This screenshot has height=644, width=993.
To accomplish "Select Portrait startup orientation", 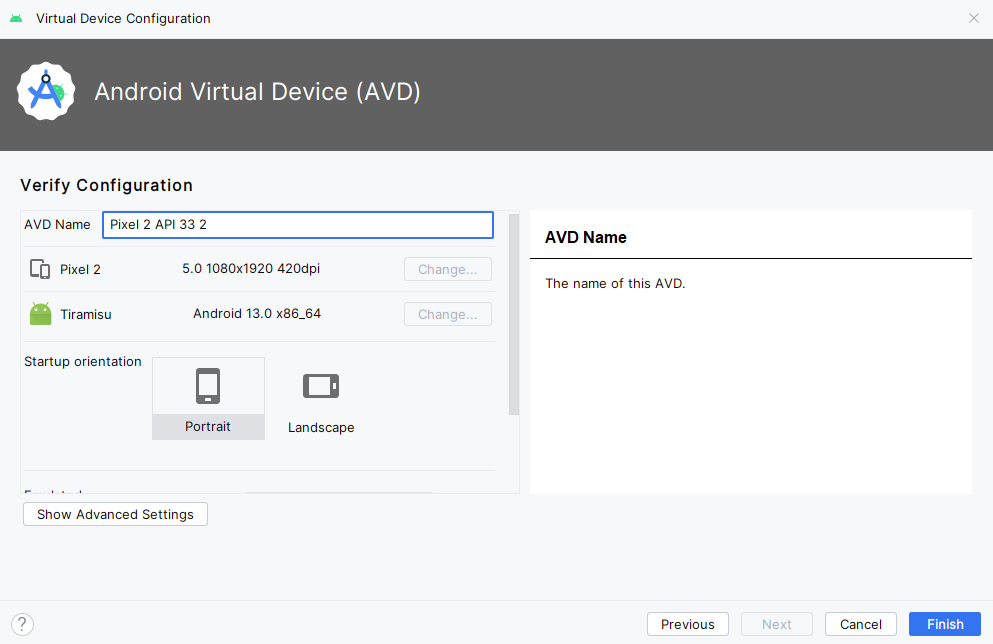I will [x=208, y=398].
